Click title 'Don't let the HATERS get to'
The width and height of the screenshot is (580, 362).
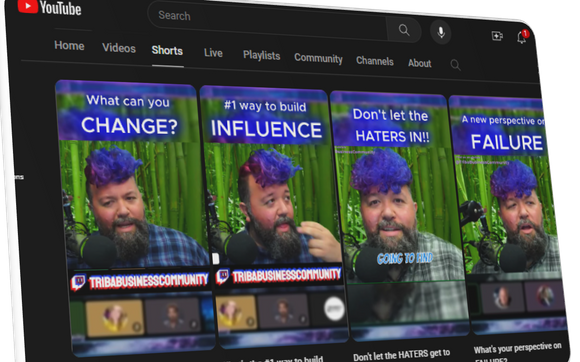(x=401, y=355)
